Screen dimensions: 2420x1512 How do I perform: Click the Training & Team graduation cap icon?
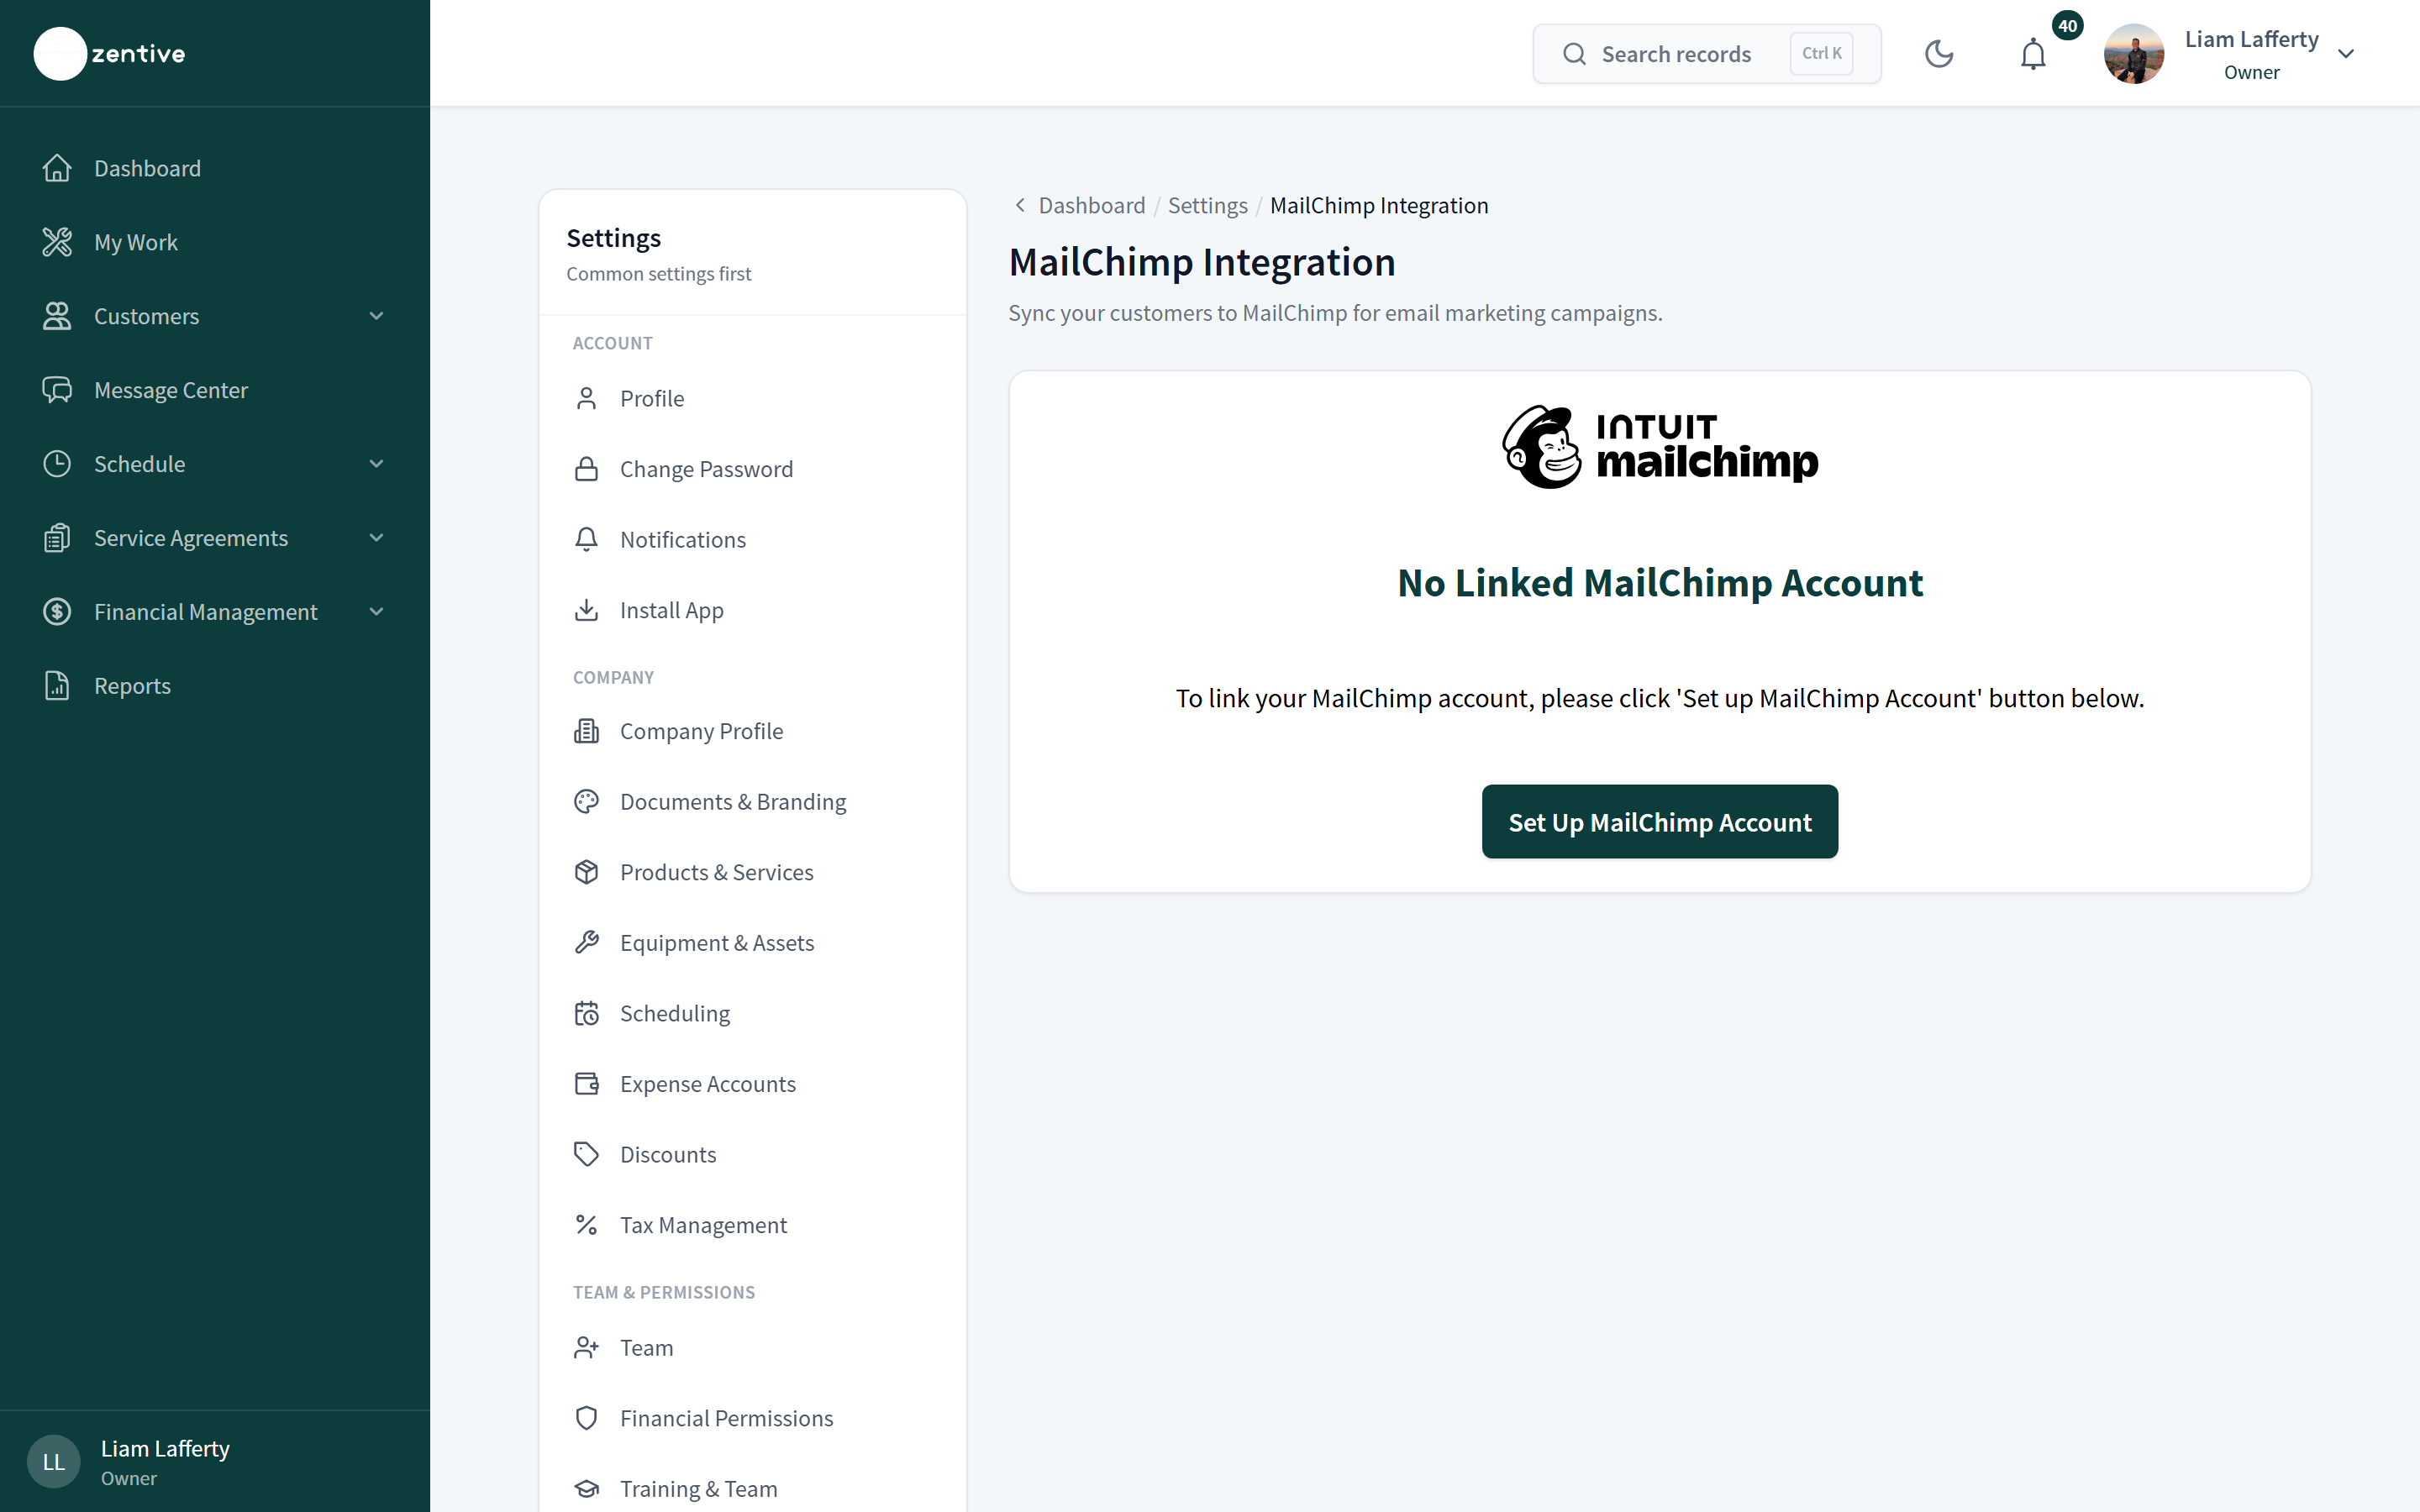point(587,1489)
